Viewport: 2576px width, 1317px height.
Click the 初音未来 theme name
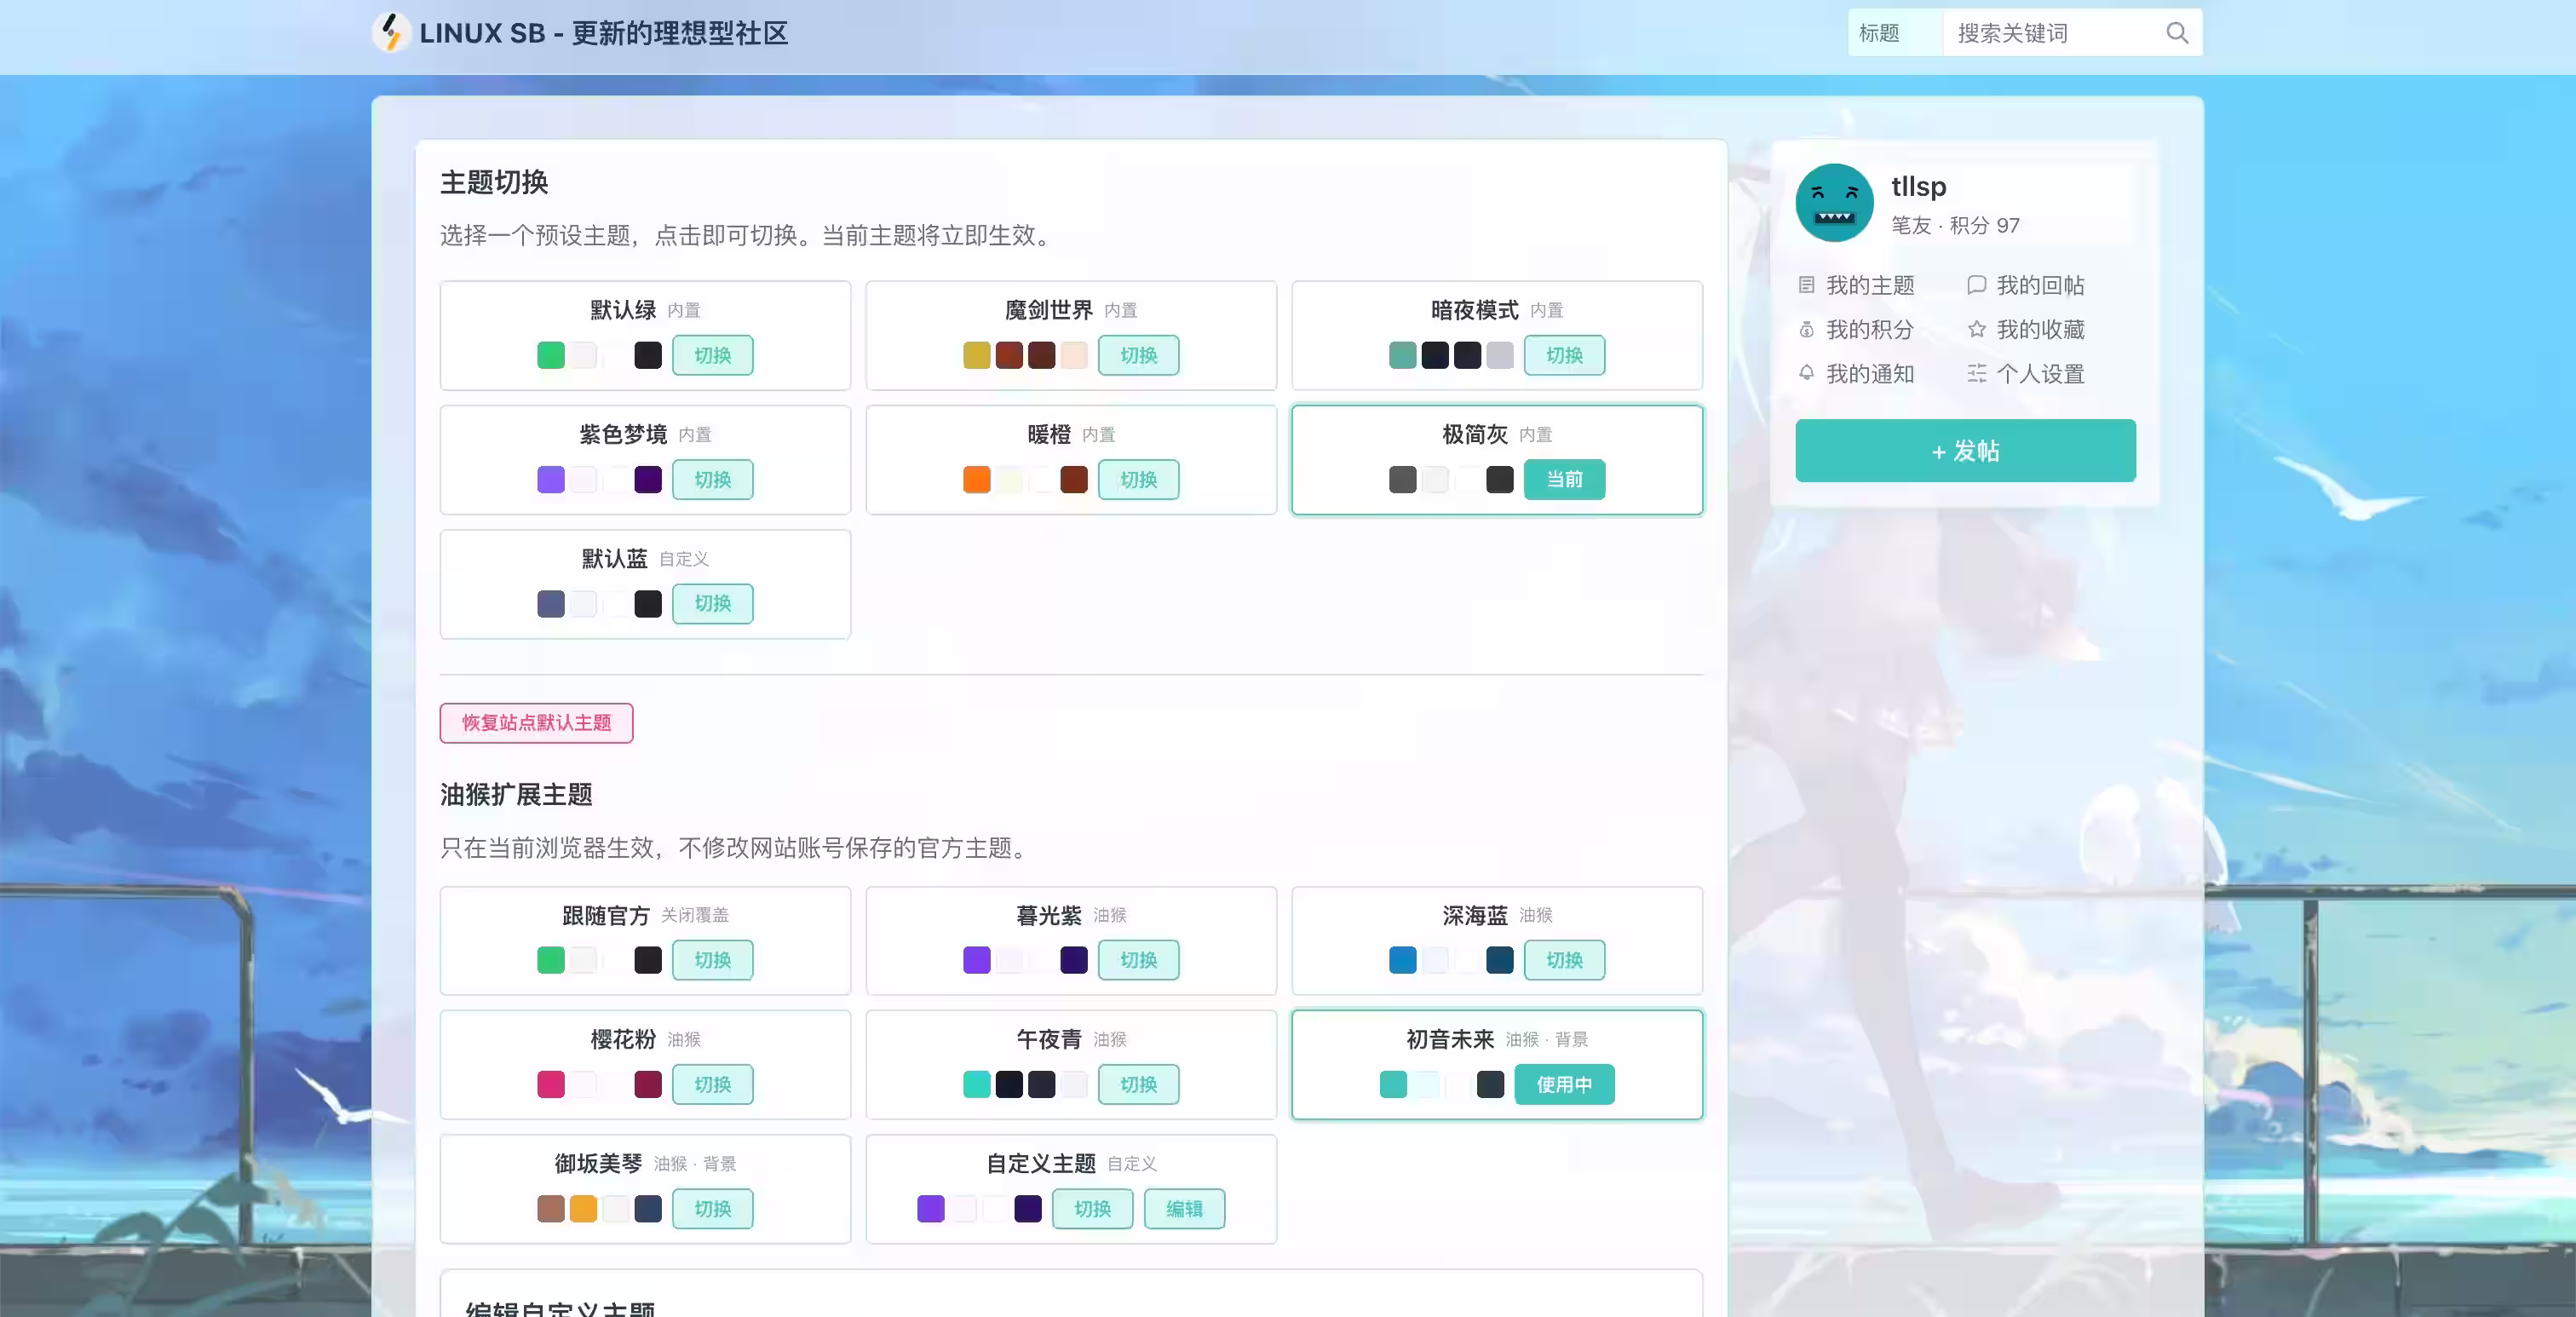pyautogui.click(x=1450, y=1039)
